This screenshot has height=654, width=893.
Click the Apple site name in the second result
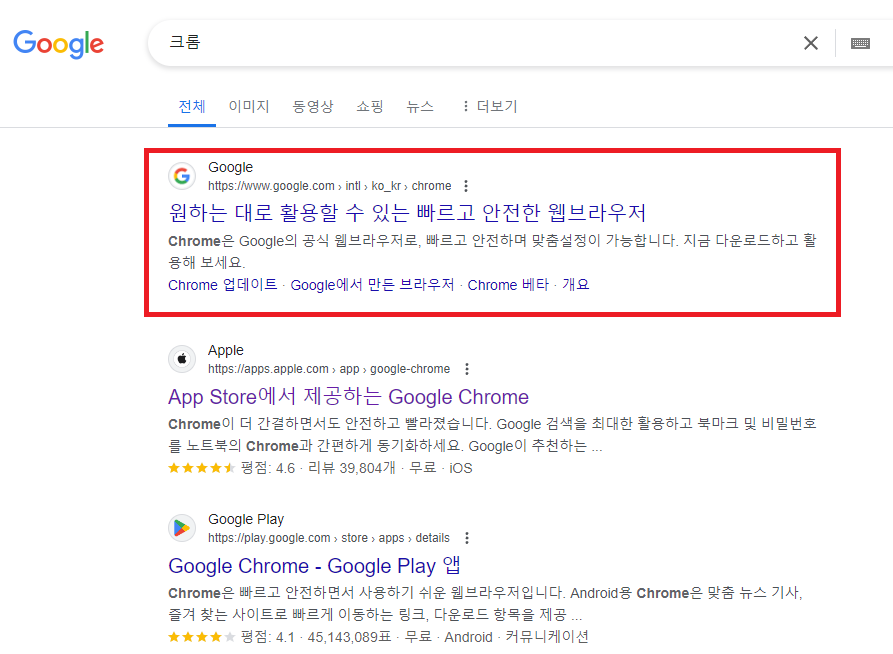(x=226, y=350)
